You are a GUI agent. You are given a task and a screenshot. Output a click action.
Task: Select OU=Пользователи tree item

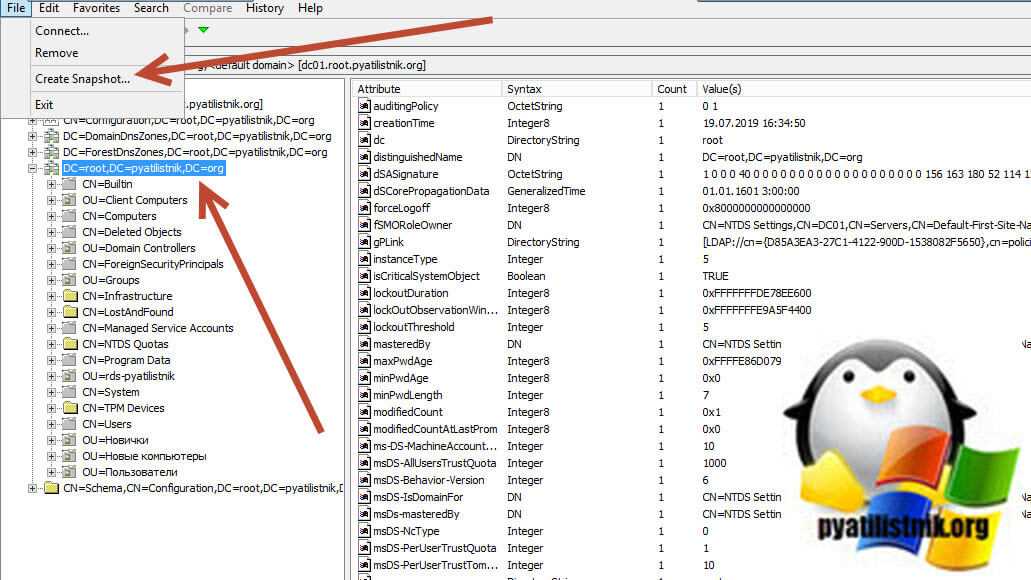pyautogui.click(x=130, y=472)
